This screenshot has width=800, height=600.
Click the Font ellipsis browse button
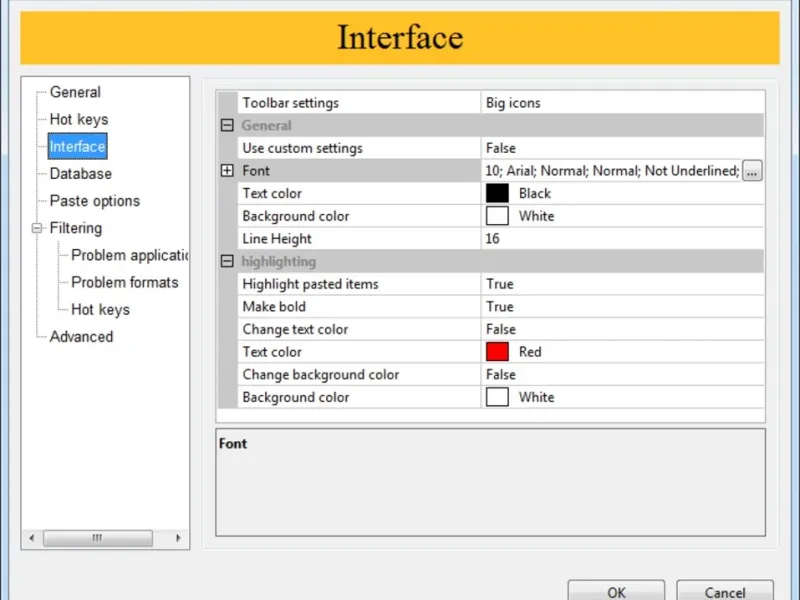(752, 171)
